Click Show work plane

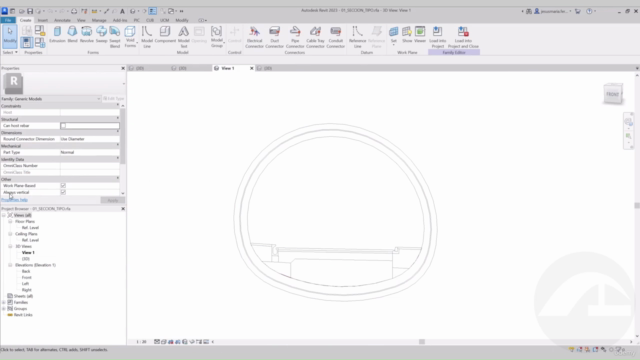point(407,35)
